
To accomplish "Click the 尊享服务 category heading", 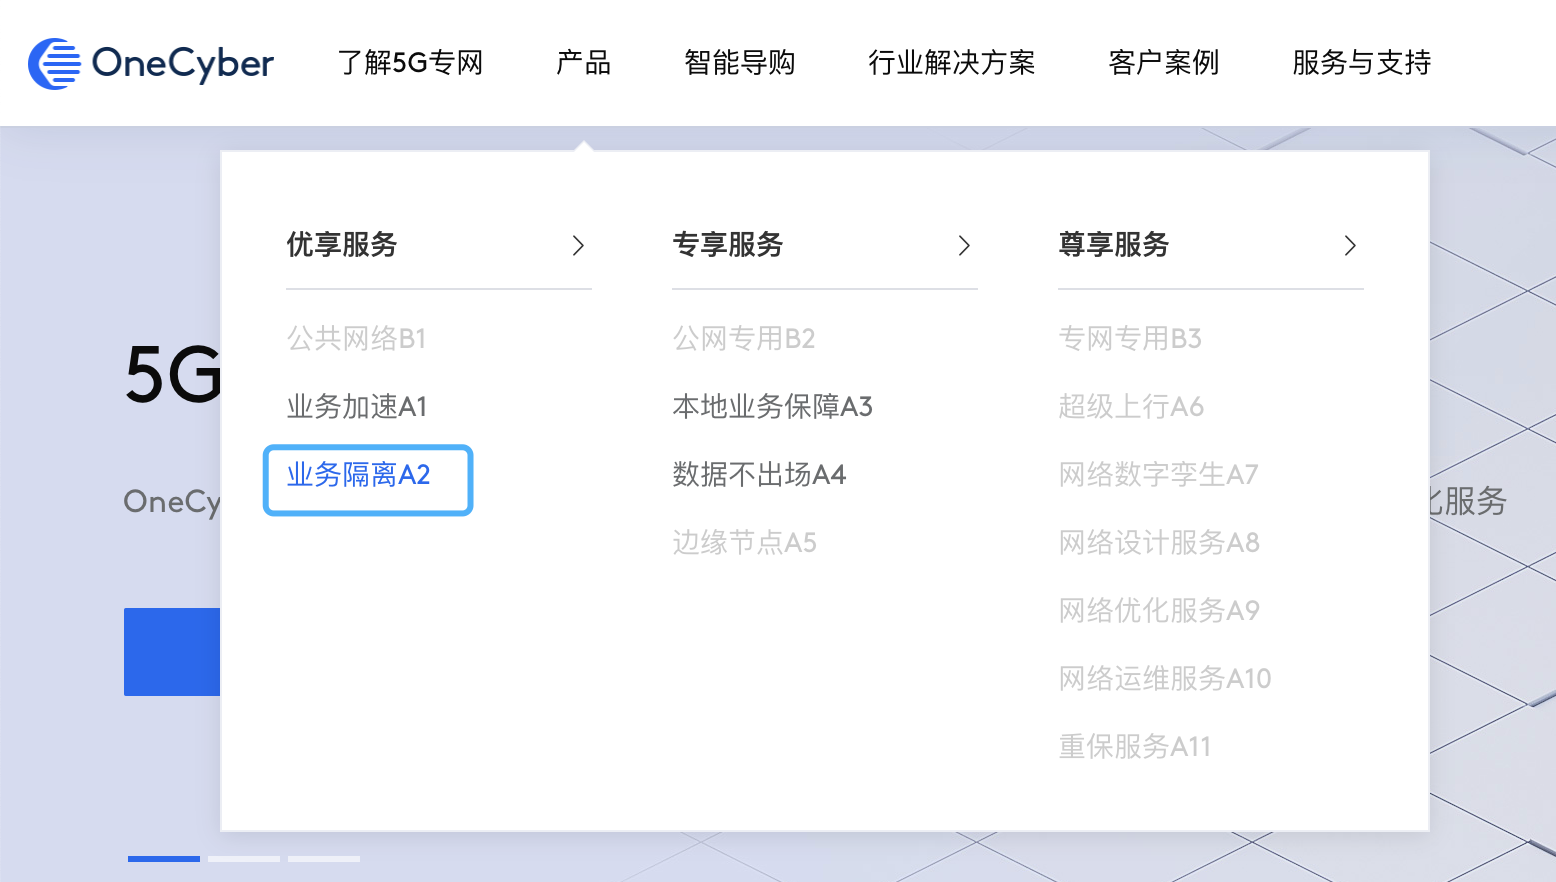I will [1114, 245].
